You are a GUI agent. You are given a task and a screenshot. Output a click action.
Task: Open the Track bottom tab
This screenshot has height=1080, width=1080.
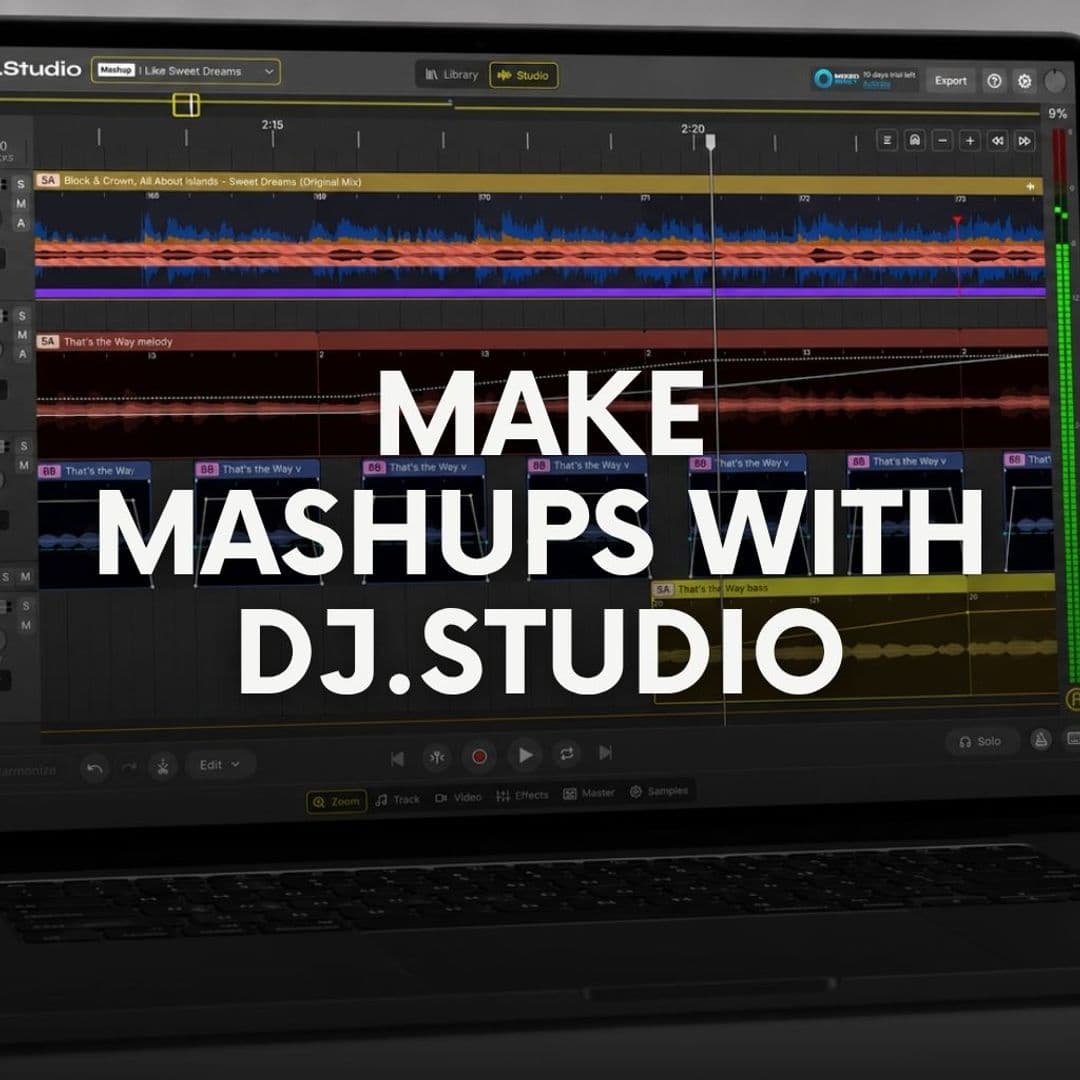397,799
